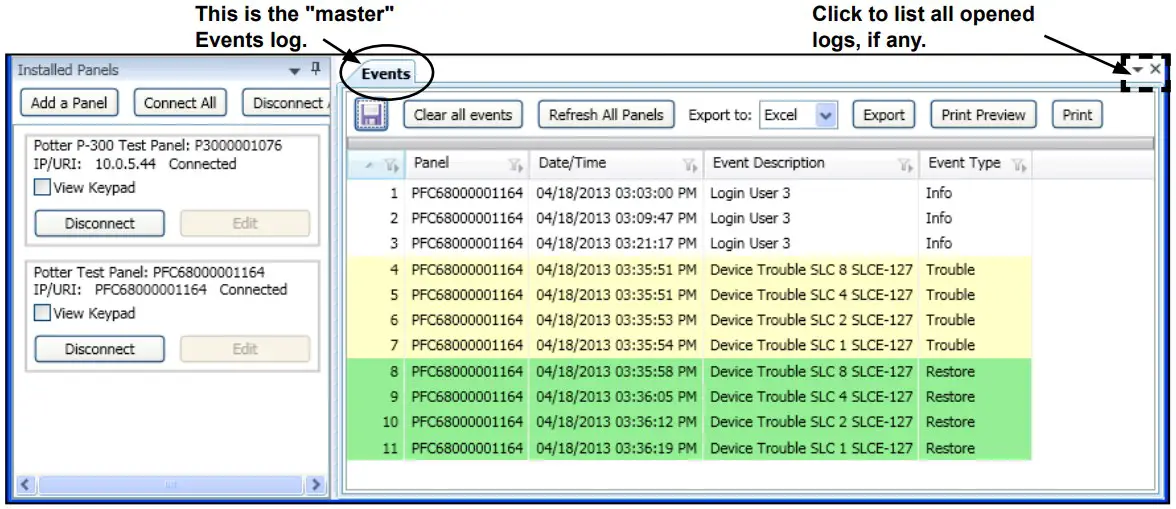Click the Connect All button
Screen dimensions: 1176x509
click(x=180, y=103)
